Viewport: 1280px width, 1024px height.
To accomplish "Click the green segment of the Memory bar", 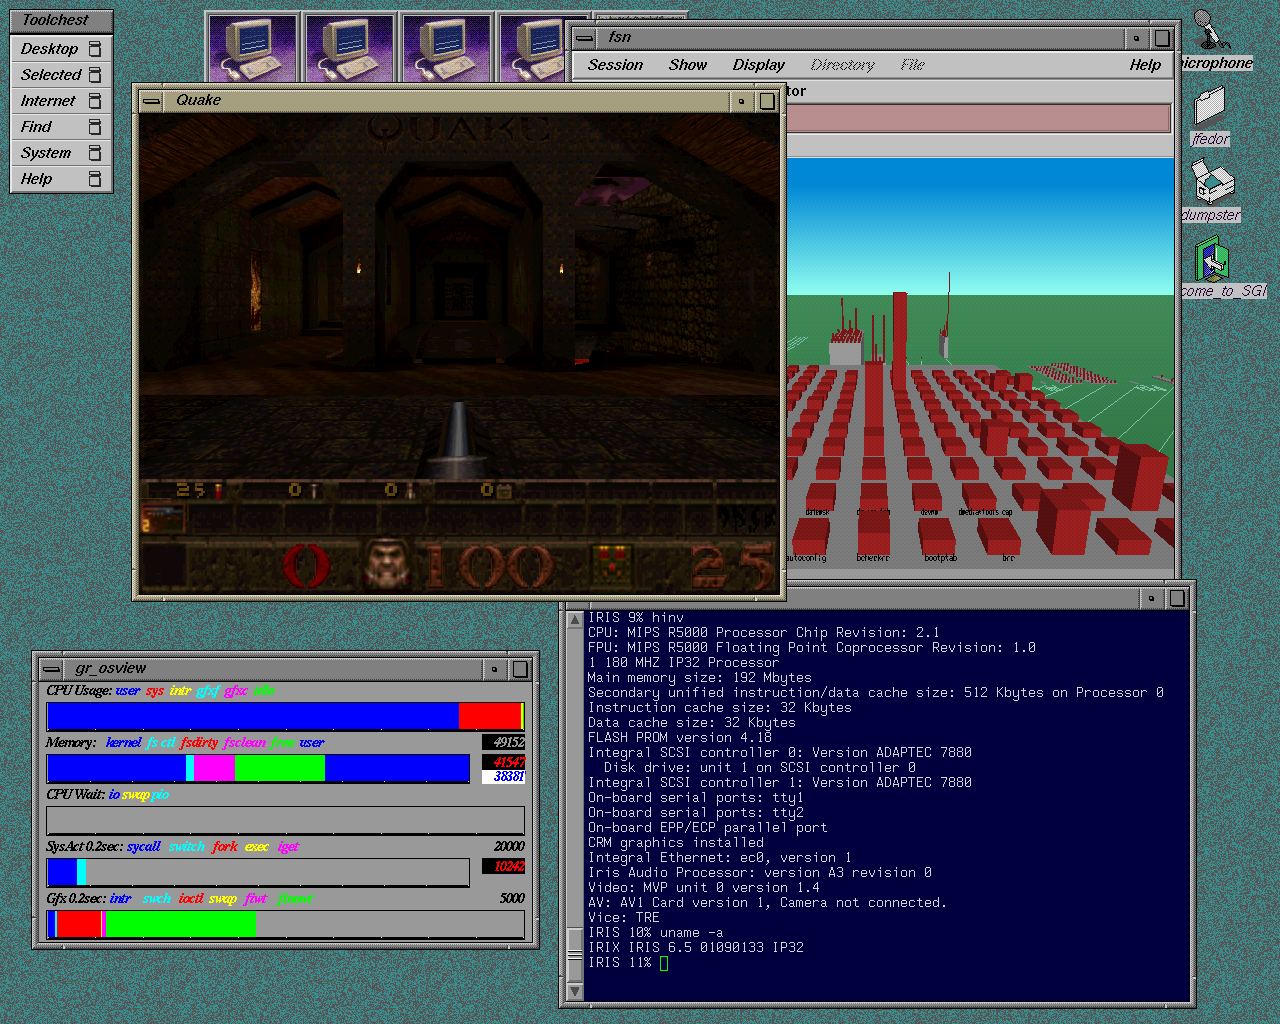I will tap(280, 768).
